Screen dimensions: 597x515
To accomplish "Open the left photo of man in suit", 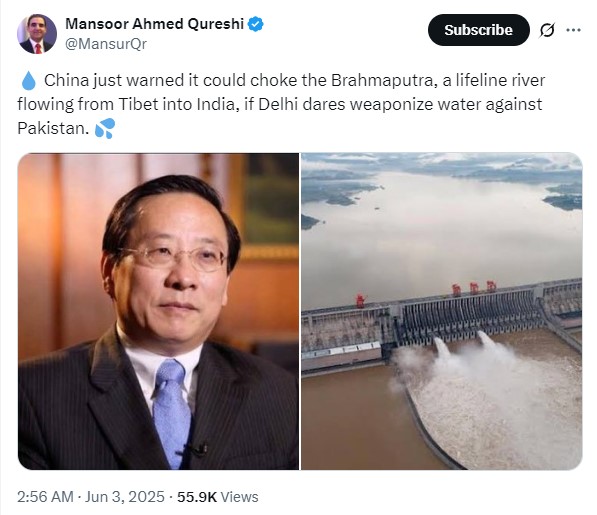I will point(158,311).
